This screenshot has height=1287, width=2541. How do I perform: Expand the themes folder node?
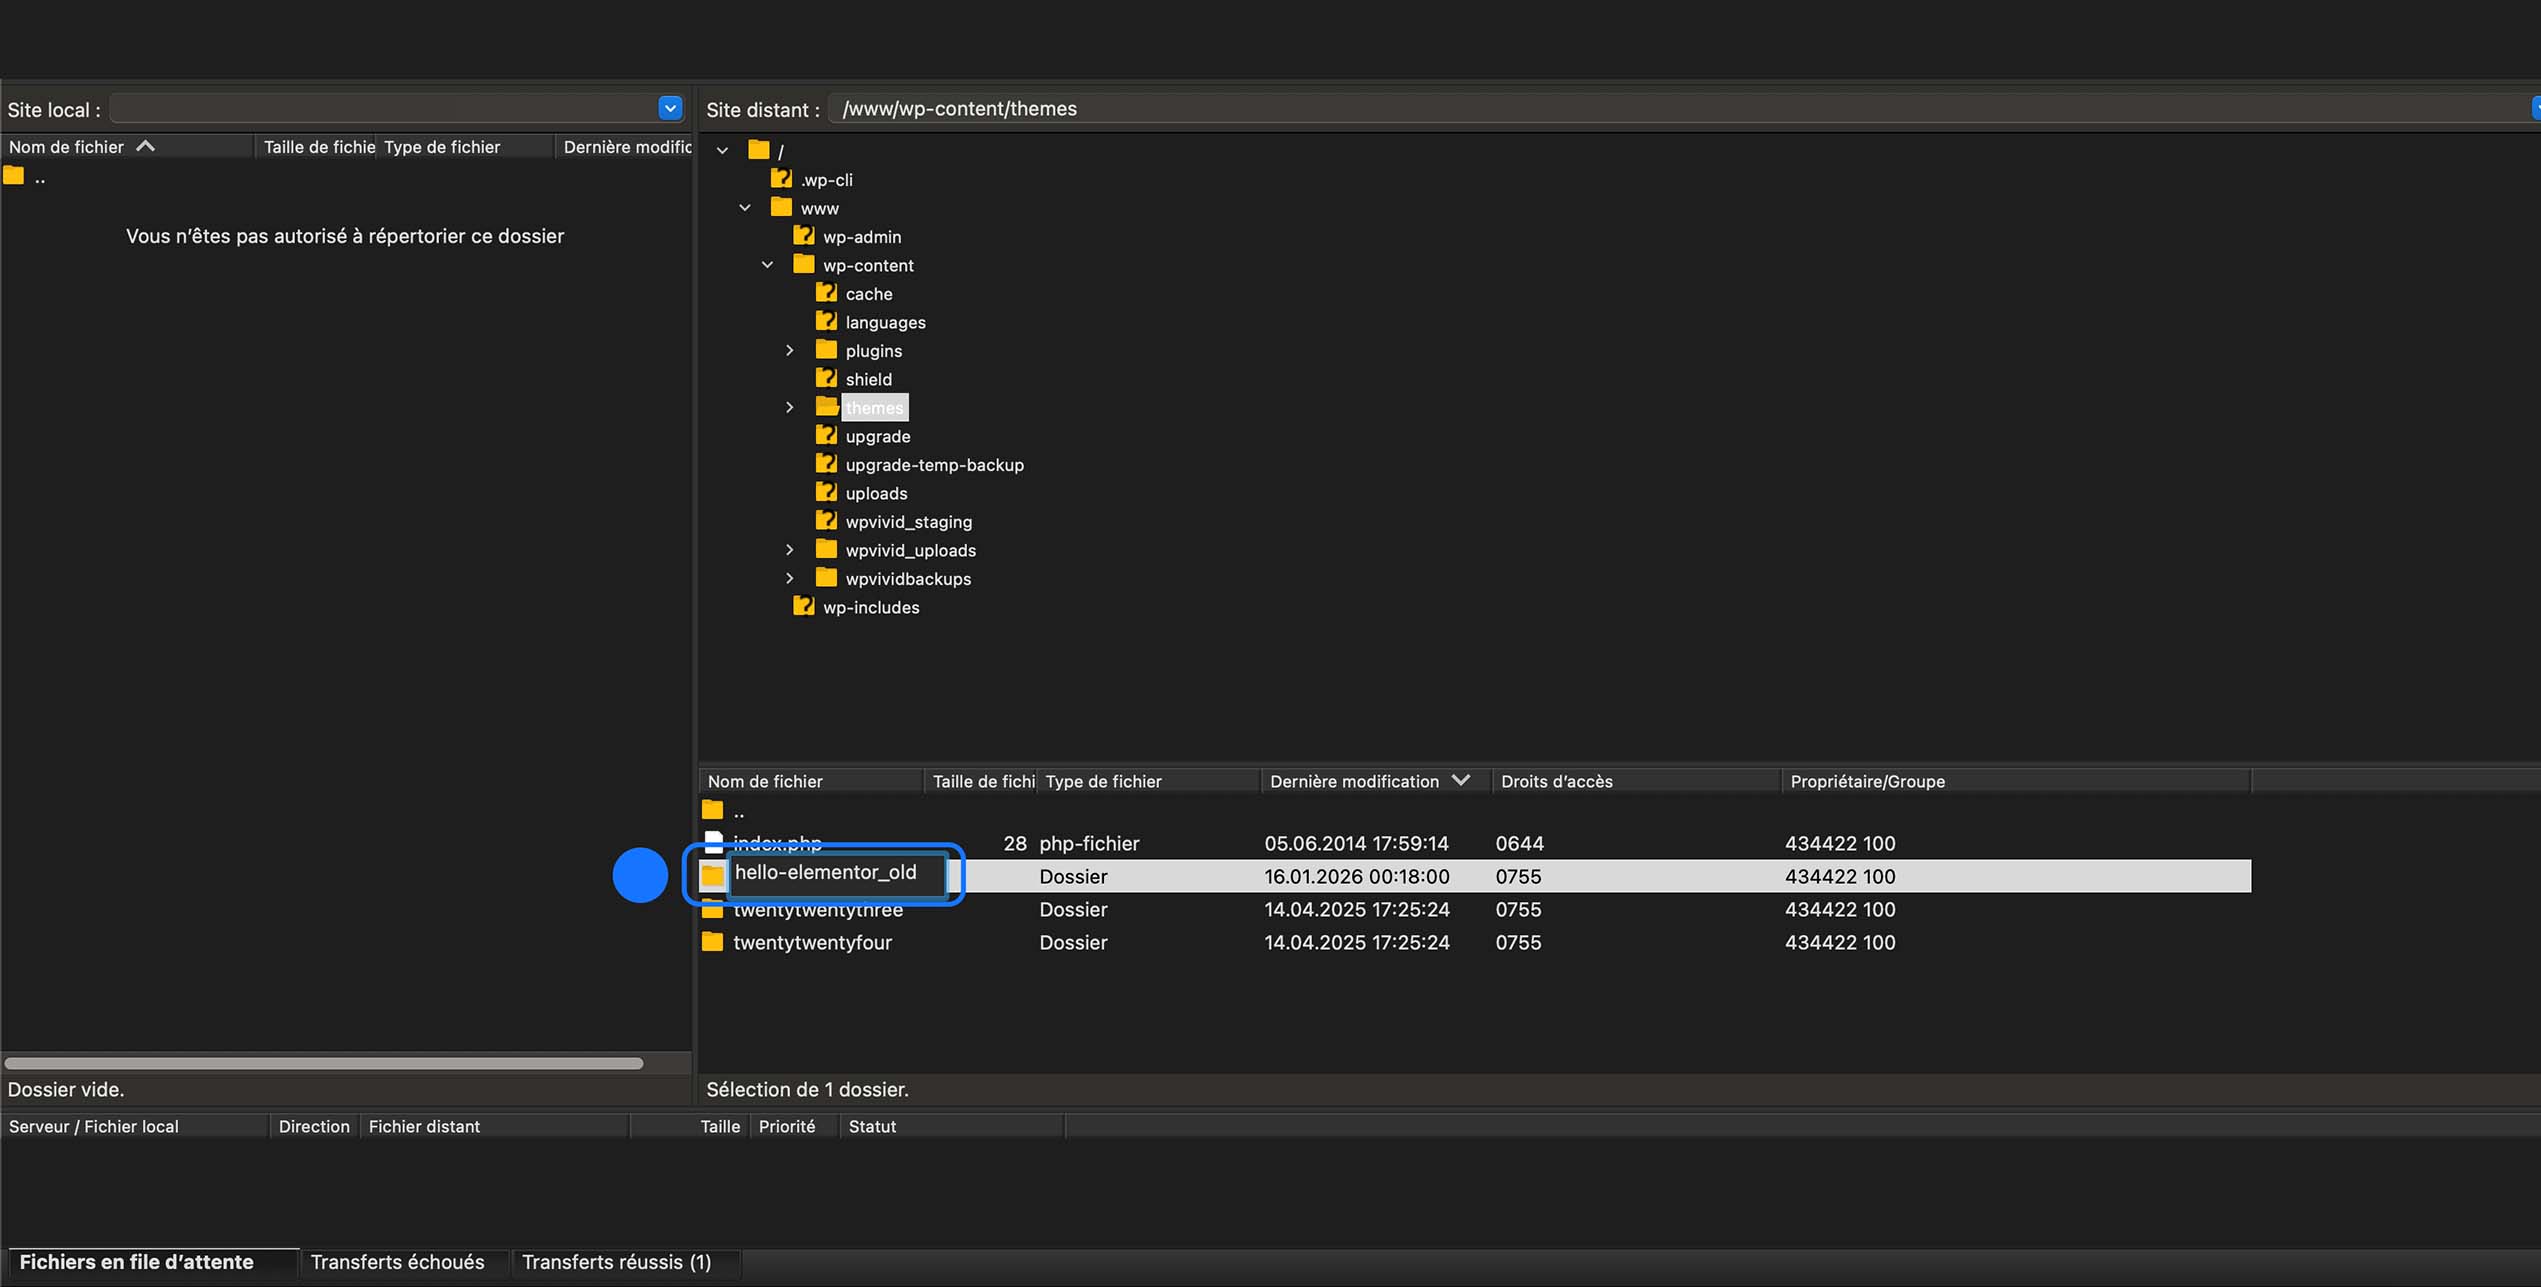(x=789, y=407)
